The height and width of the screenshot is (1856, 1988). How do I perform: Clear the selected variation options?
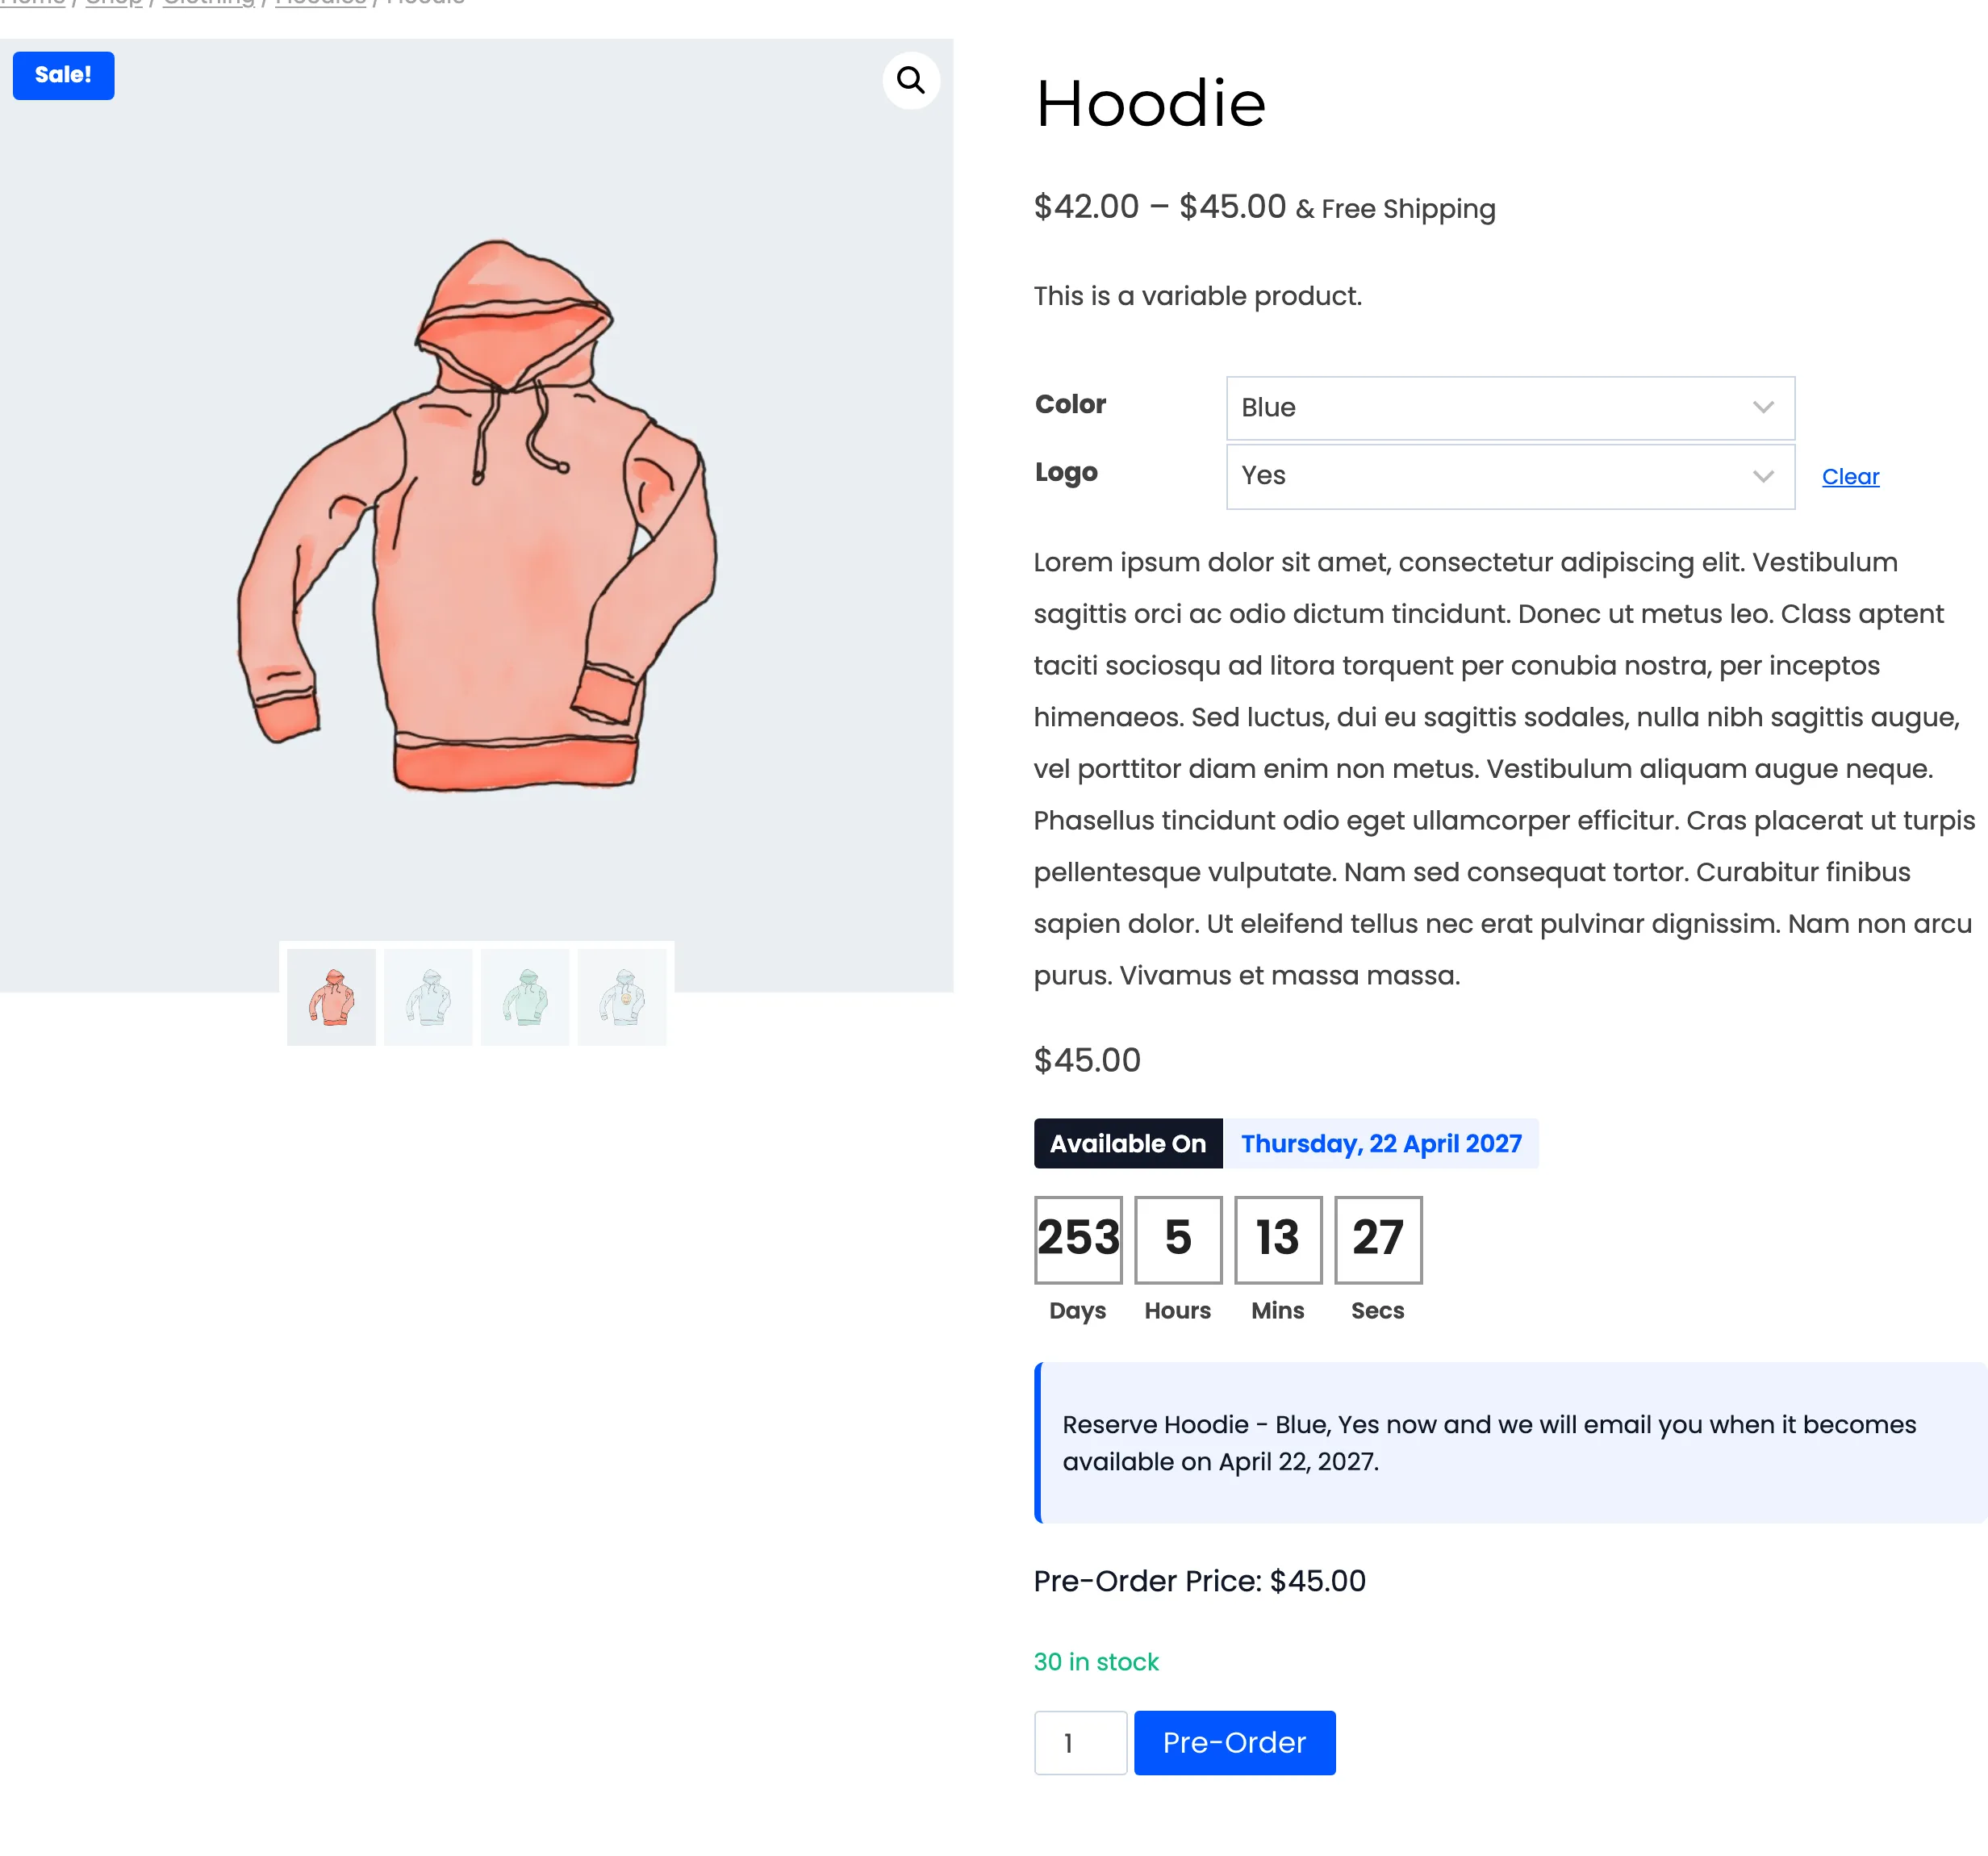[1850, 477]
